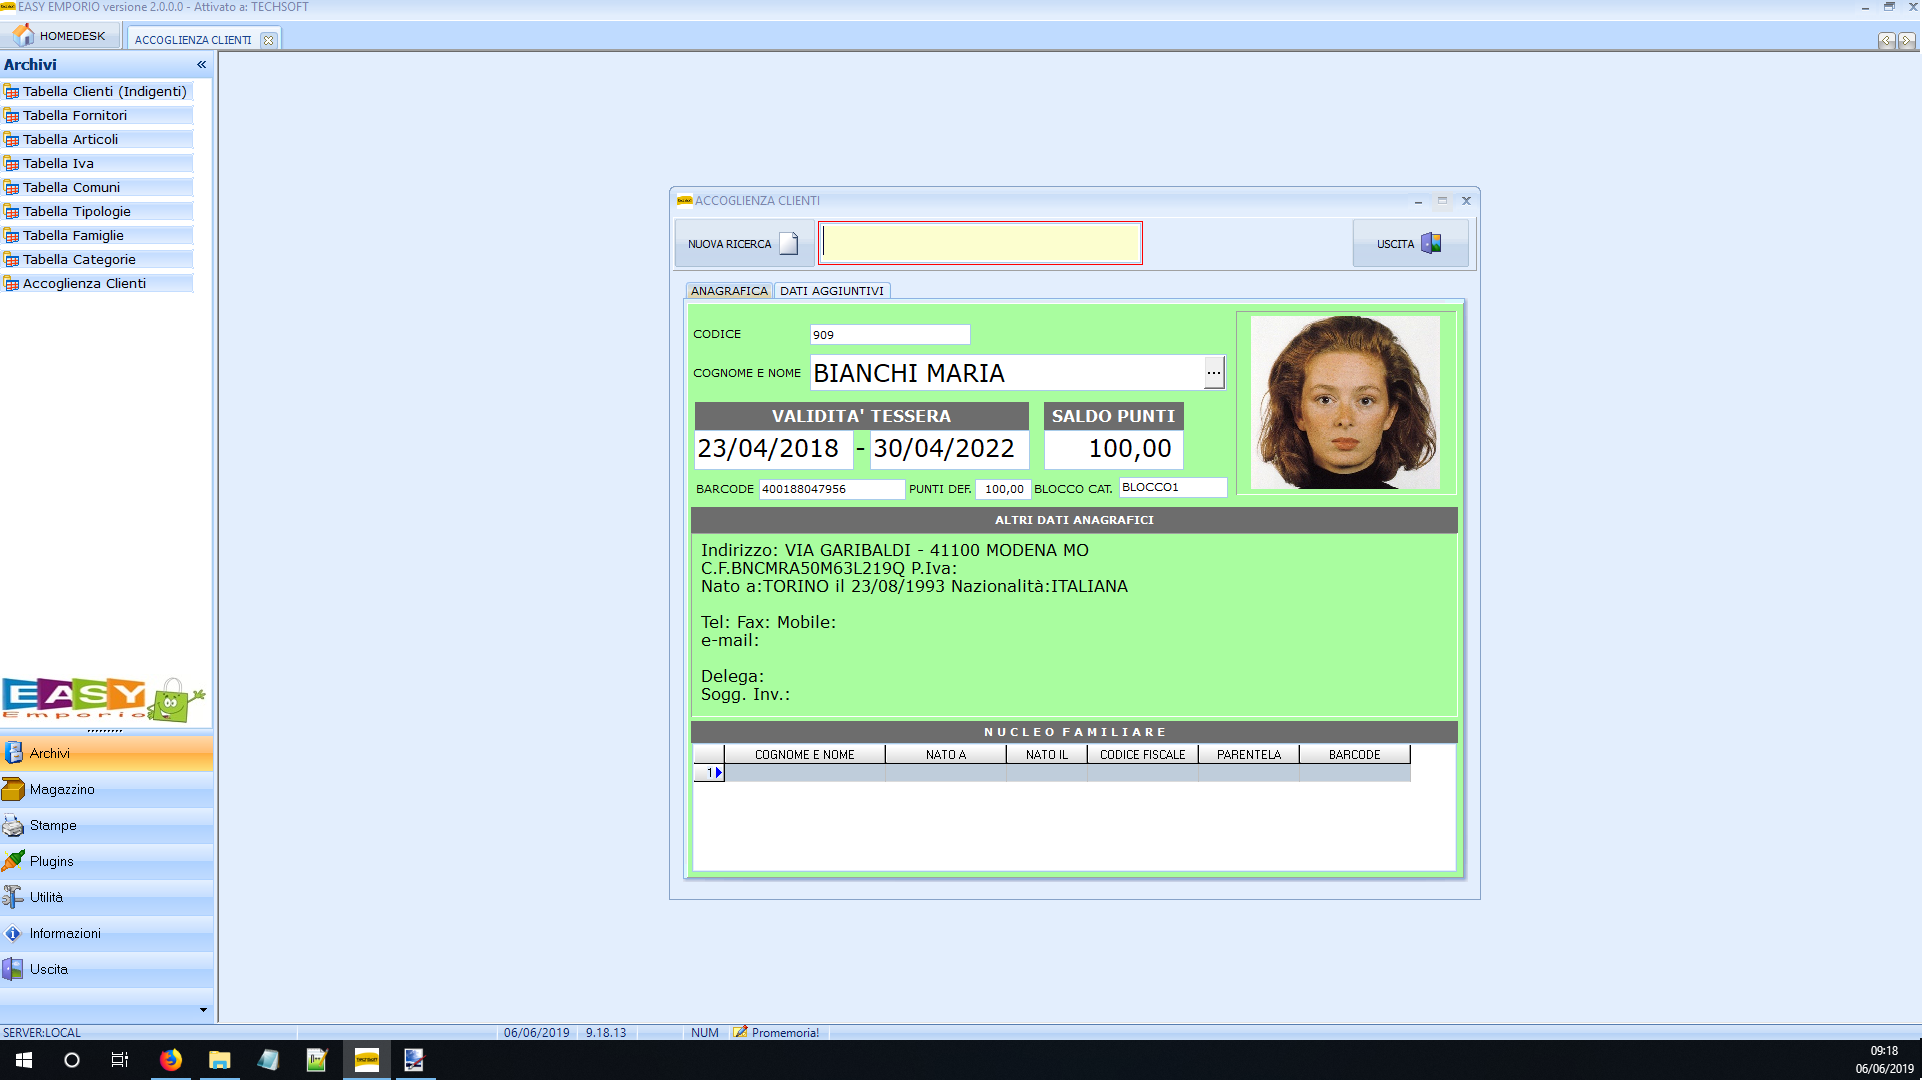Click PARENTELA column header
Image resolution: width=1922 pixels, height=1080 pixels.
pos(1249,755)
